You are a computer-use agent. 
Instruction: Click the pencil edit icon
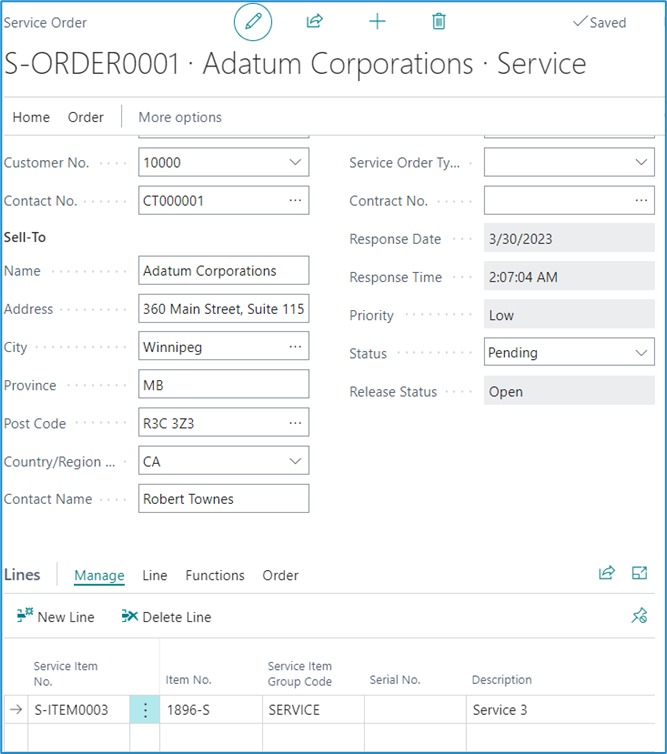[253, 22]
